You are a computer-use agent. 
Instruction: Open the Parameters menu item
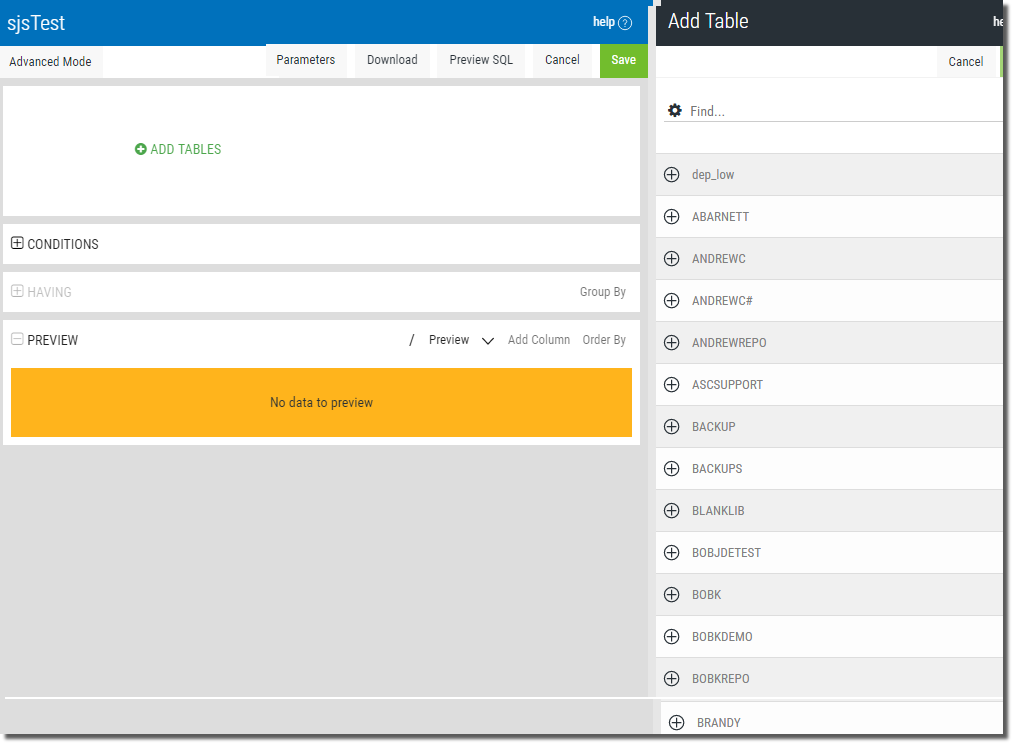pyautogui.click(x=306, y=60)
